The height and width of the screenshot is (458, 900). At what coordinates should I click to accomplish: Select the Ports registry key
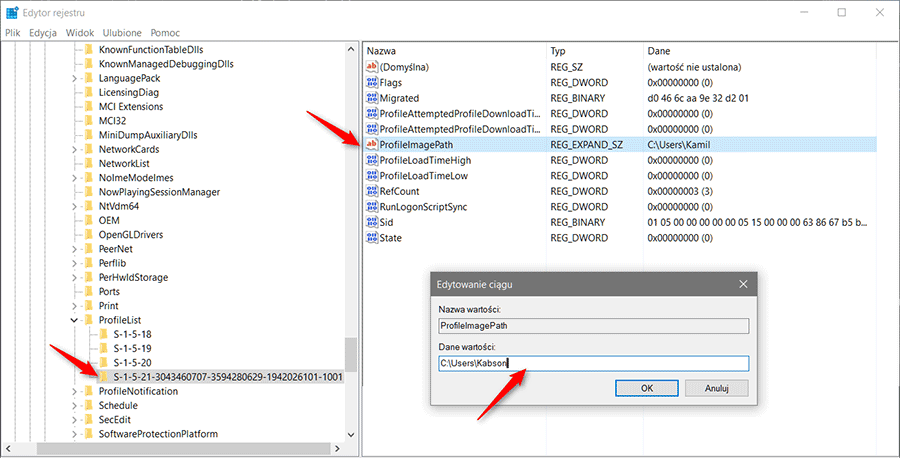pos(108,292)
